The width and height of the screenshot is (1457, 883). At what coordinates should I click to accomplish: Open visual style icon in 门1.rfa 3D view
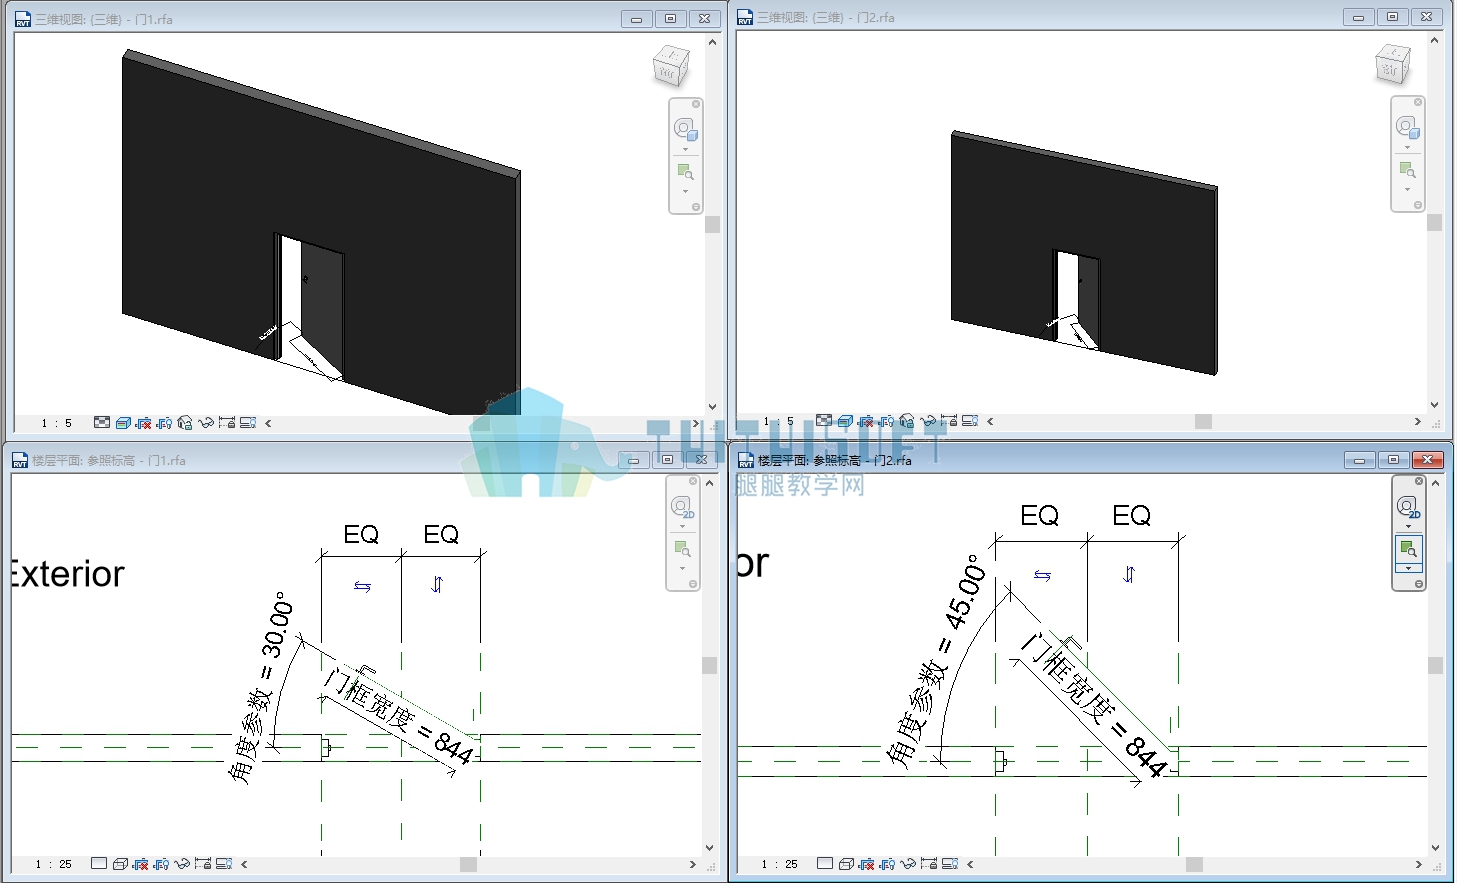[x=123, y=422]
